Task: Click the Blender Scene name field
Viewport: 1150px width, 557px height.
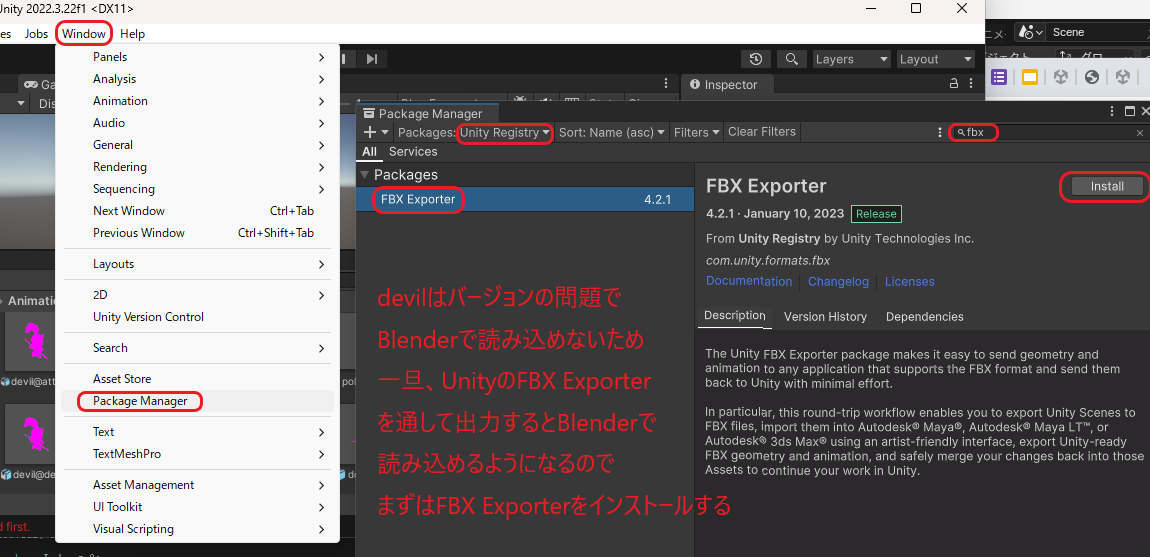Action: click(x=1097, y=32)
